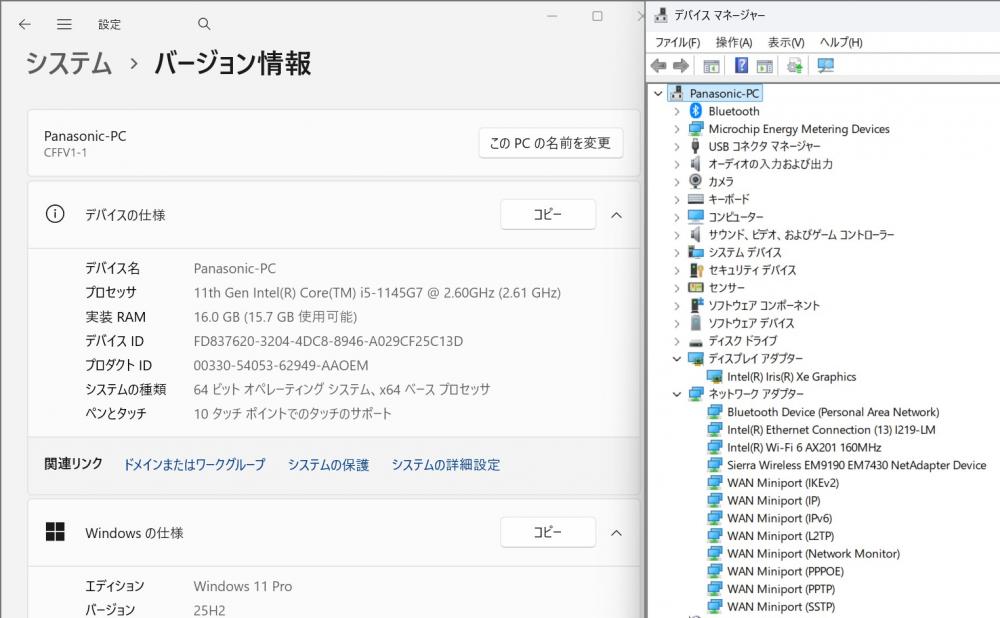Expand Microchip Energy Metering Devices
Image resolution: width=1000 pixels, height=618 pixels.
point(677,129)
